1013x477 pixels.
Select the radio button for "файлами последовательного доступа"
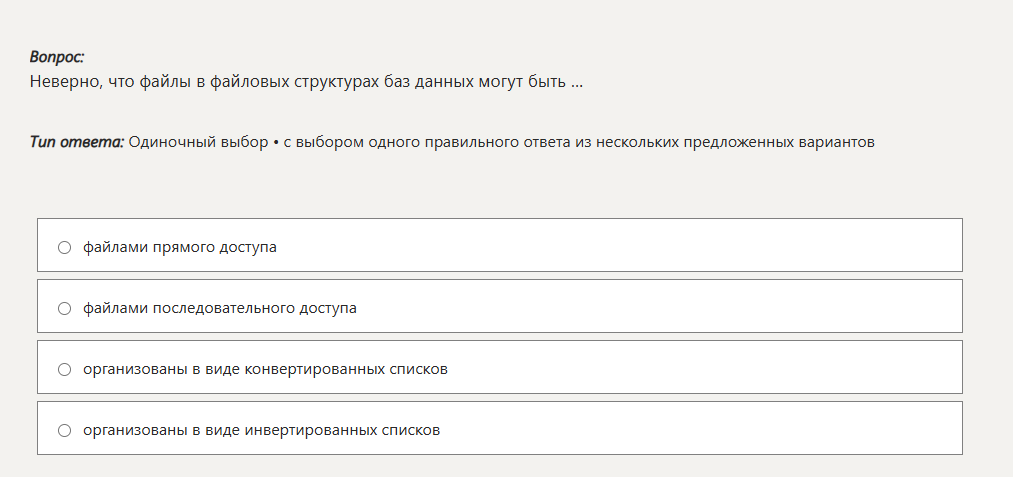click(65, 308)
